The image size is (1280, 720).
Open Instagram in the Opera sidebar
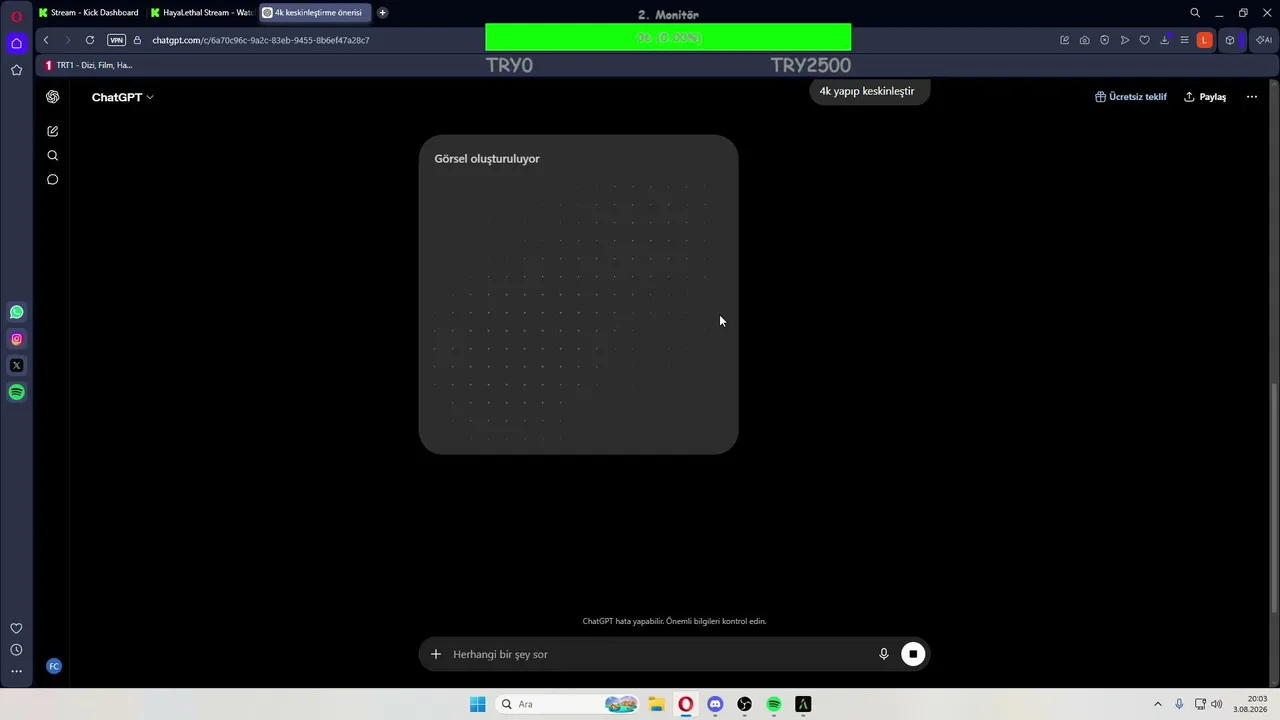pyautogui.click(x=16, y=339)
